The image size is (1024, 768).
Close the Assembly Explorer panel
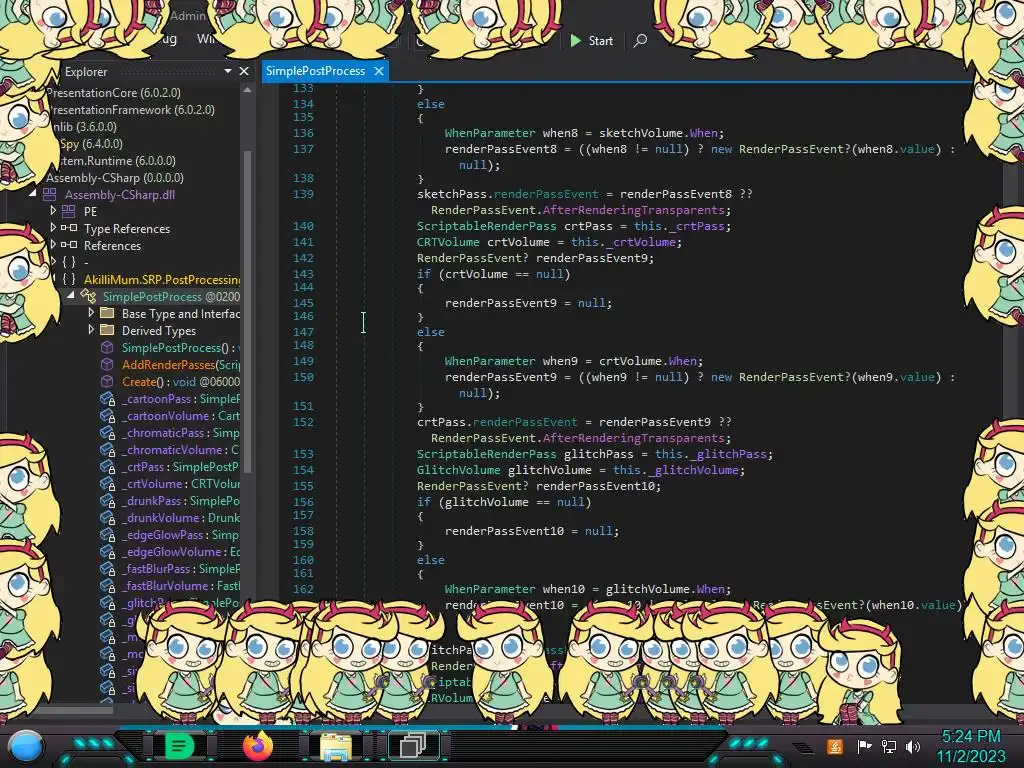pos(244,71)
